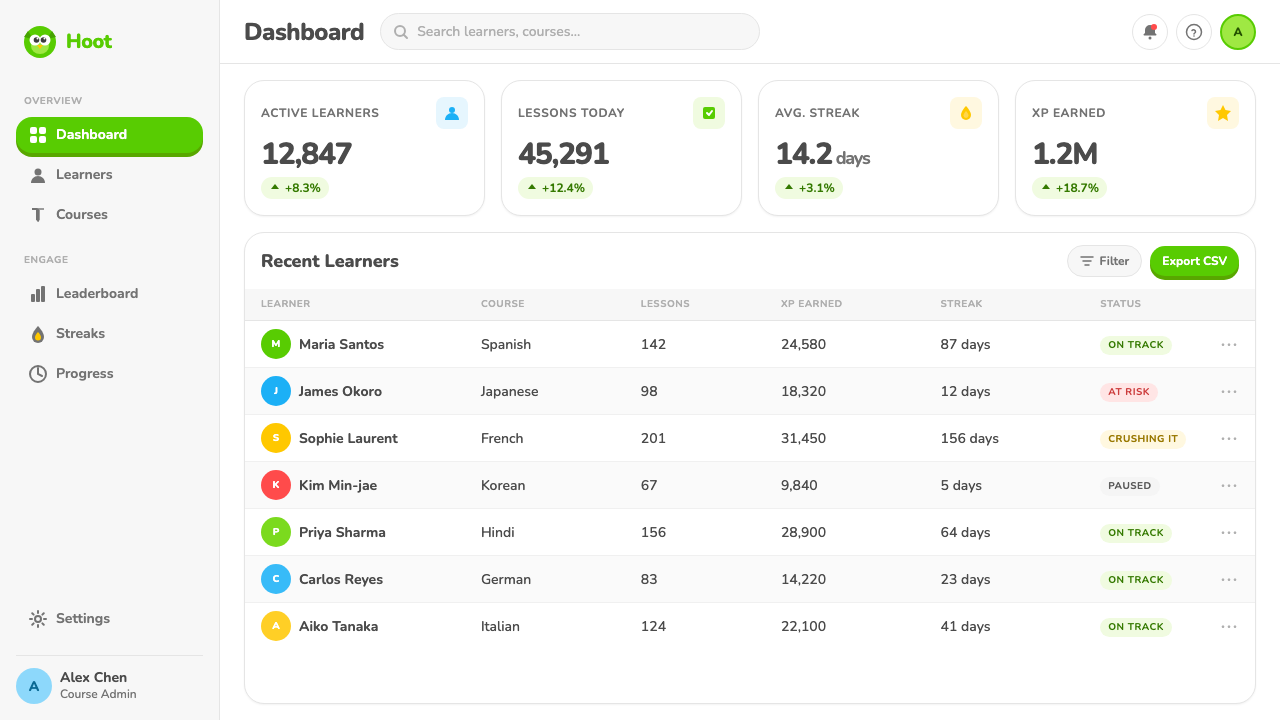This screenshot has height=720, width=1280.
Task: Focus the search learners, courses field
Action: tap(570, 32)
